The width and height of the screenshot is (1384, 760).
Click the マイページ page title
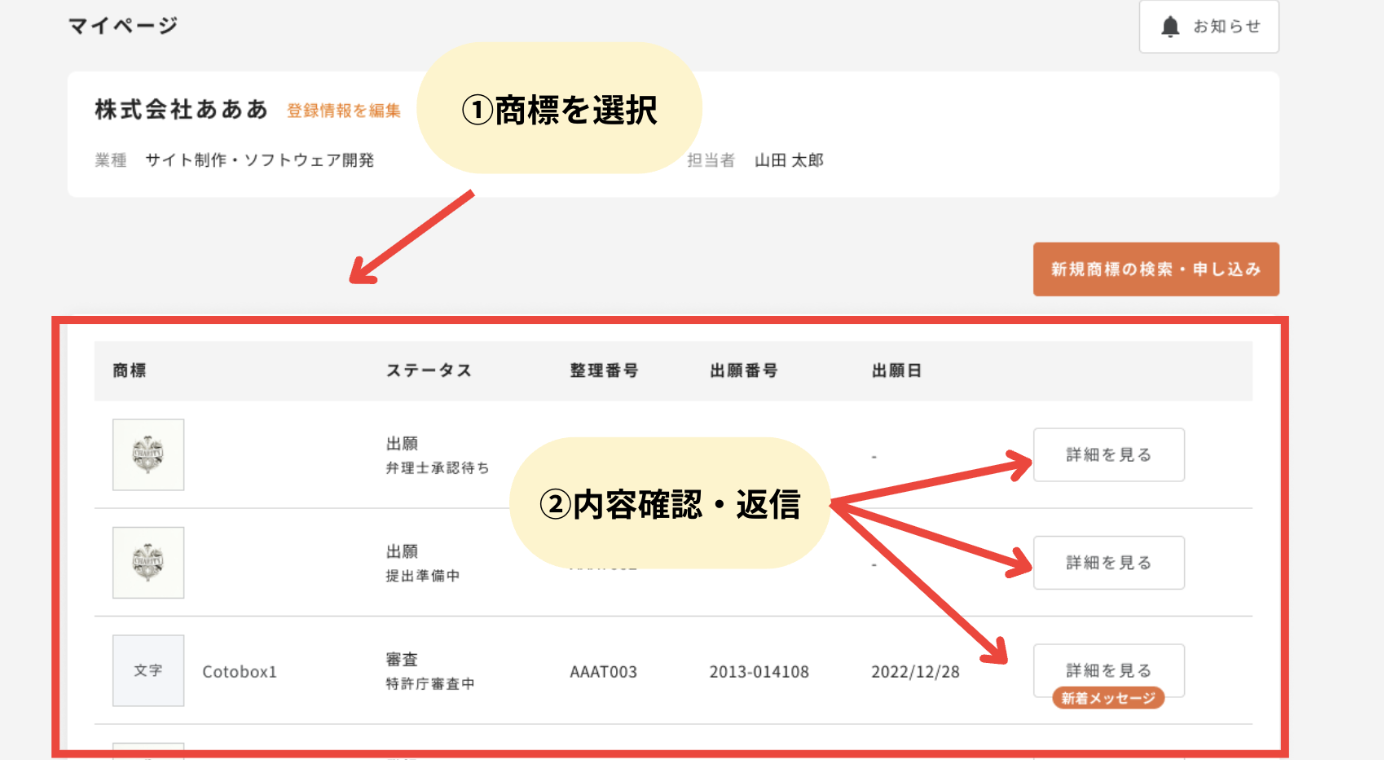coord(123,26)
